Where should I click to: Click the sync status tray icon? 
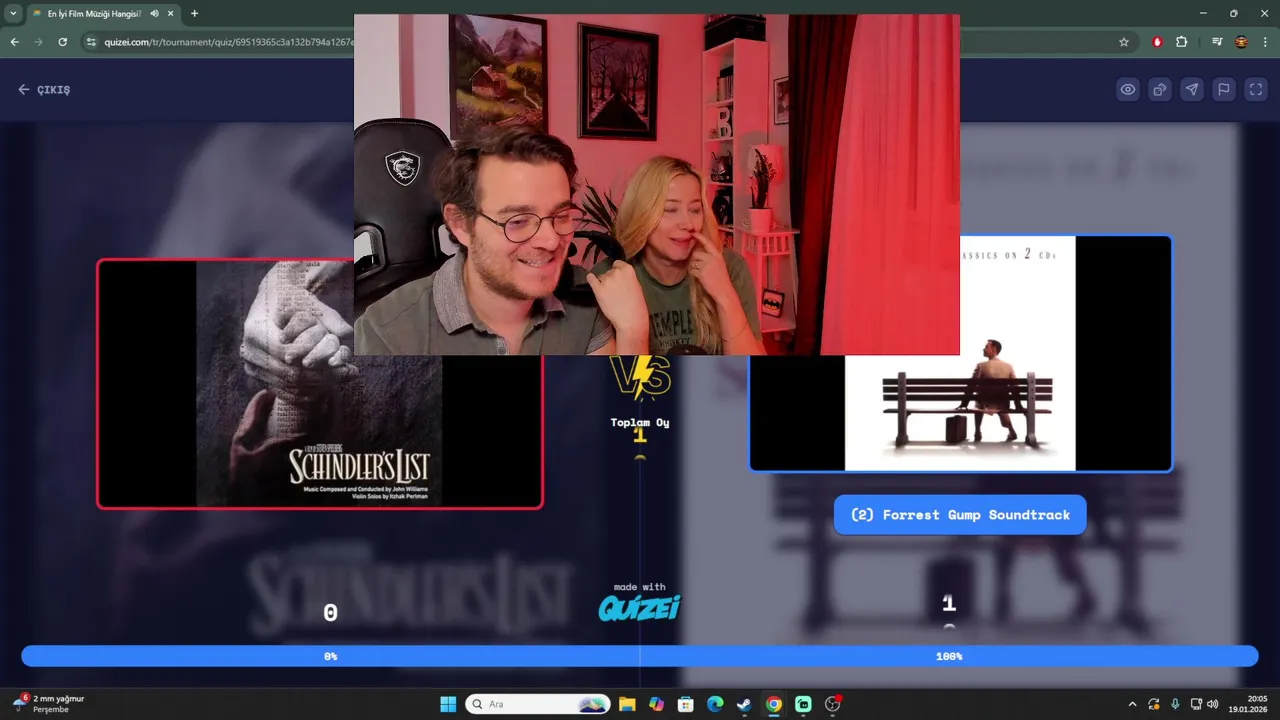coord(1154,704)
